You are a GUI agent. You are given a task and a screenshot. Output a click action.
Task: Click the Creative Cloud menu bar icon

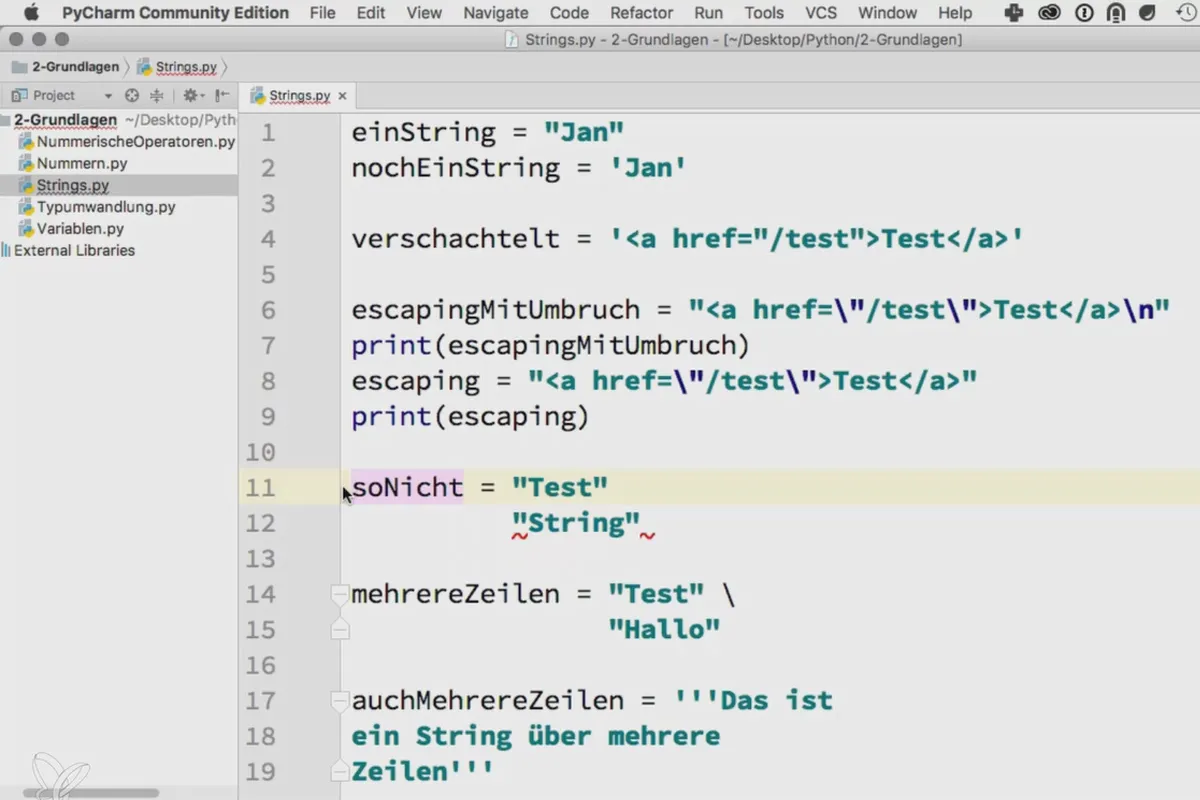pyautogui.click(x=1049, y=13)
